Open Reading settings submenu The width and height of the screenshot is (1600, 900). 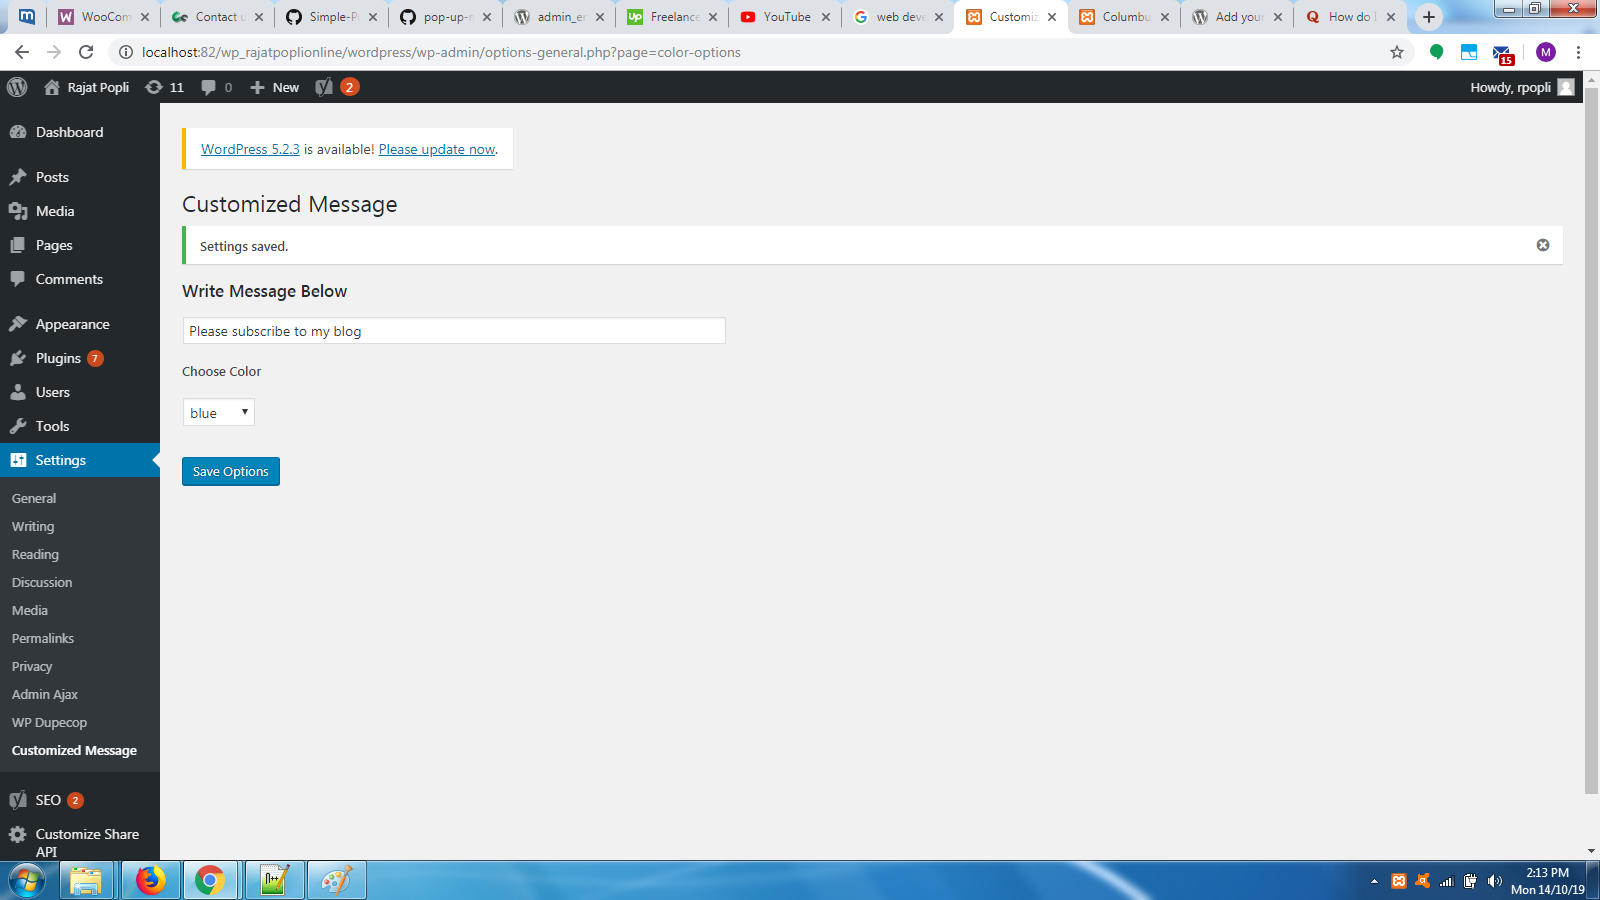click(35, 554)
